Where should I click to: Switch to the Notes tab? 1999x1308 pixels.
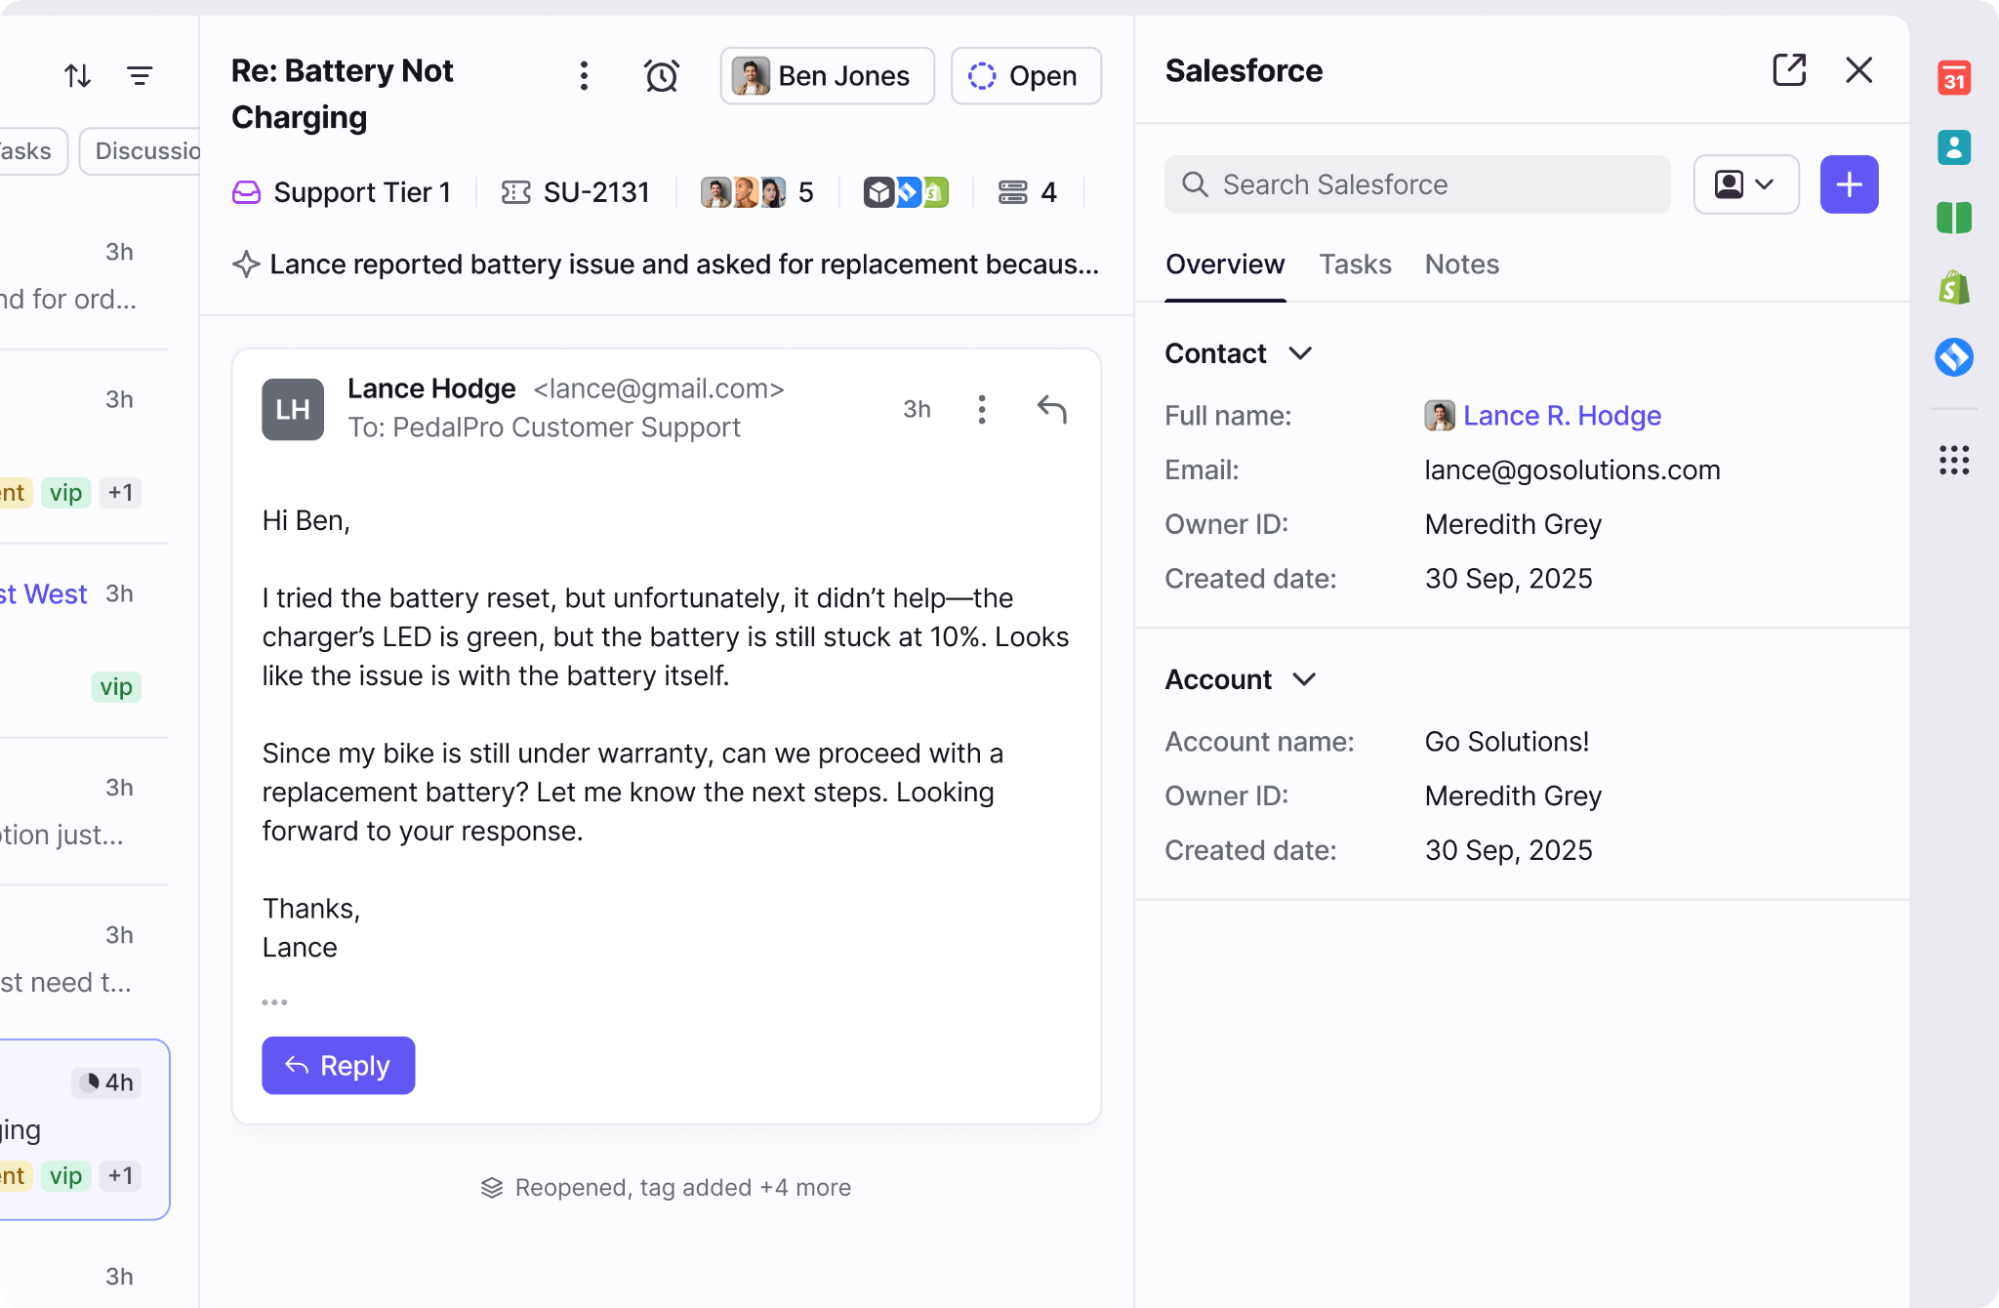click(1461, 264)
